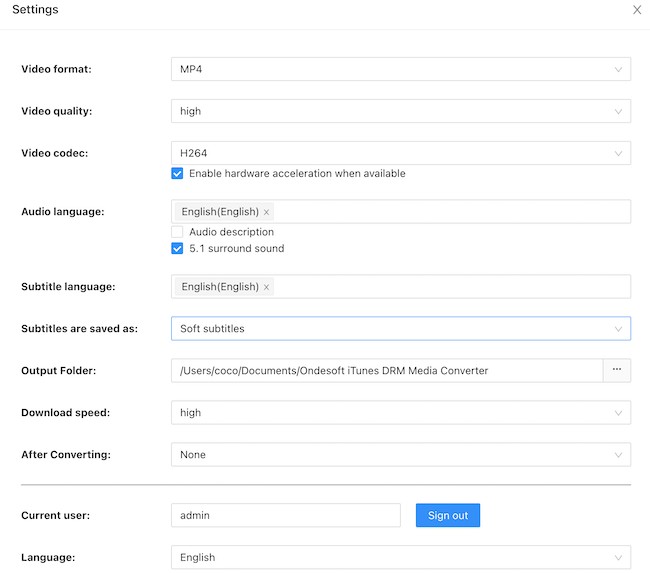This screenshot has height=573, width=650.
Task: Uncheck 5.1 surround sound
Action: pos(177,248)
